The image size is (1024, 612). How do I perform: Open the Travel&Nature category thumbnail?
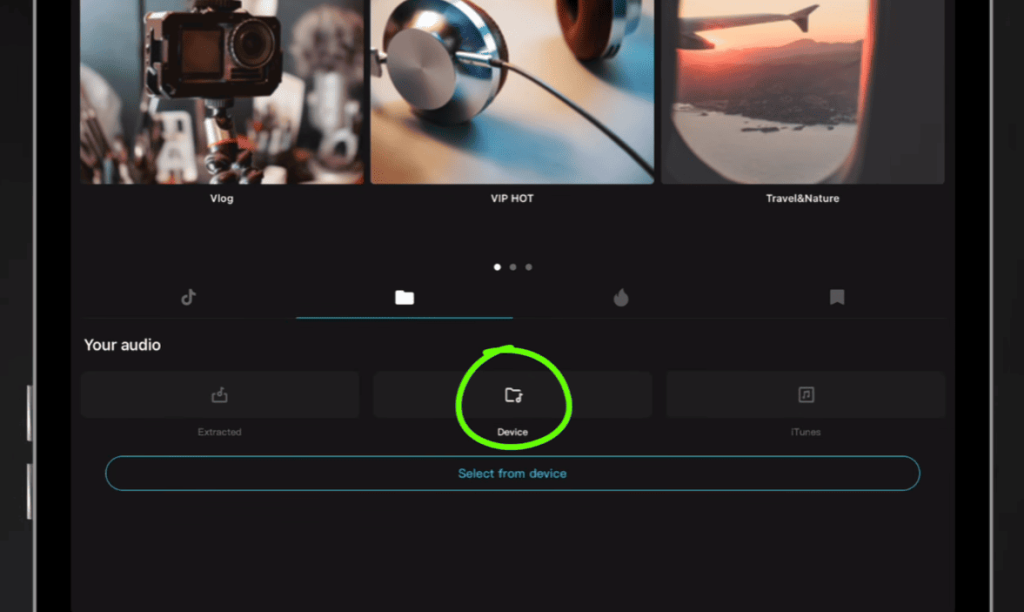[803, 92]
